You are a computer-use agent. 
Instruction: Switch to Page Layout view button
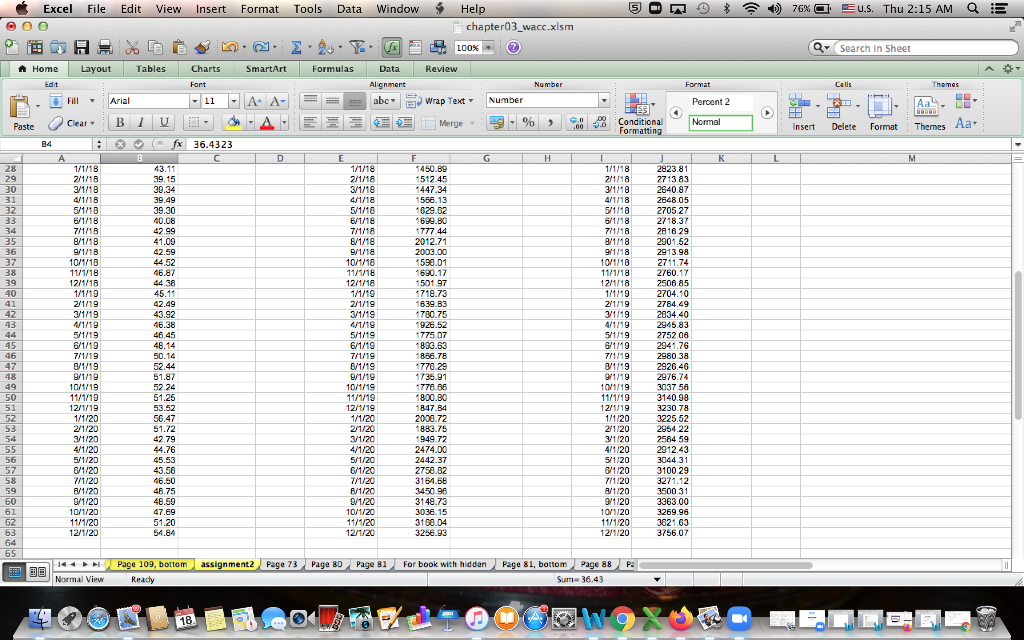(x=38, y=572)
